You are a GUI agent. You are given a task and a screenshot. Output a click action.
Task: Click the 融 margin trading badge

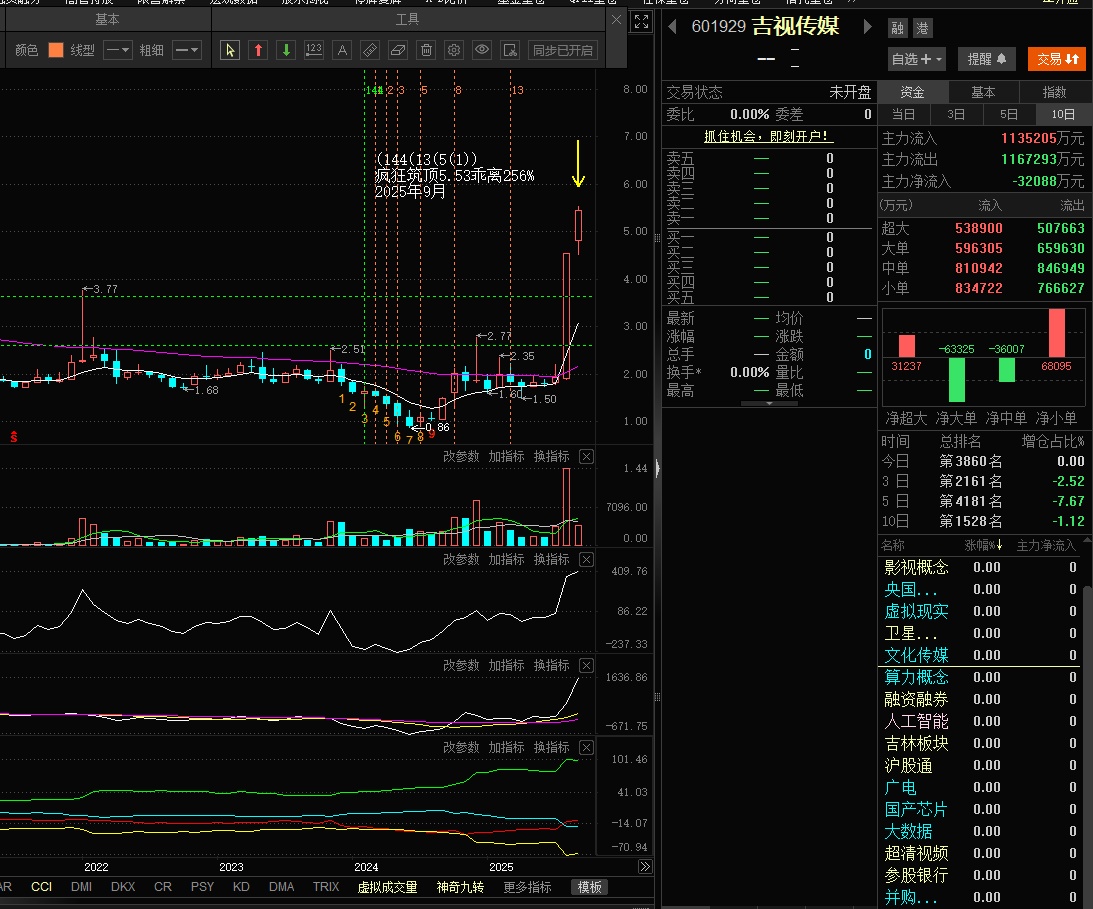tap(898, 28)
